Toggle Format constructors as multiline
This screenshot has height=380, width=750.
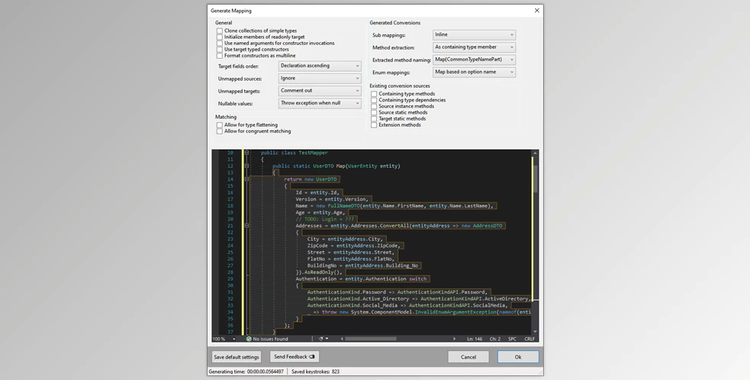point(220,56)
